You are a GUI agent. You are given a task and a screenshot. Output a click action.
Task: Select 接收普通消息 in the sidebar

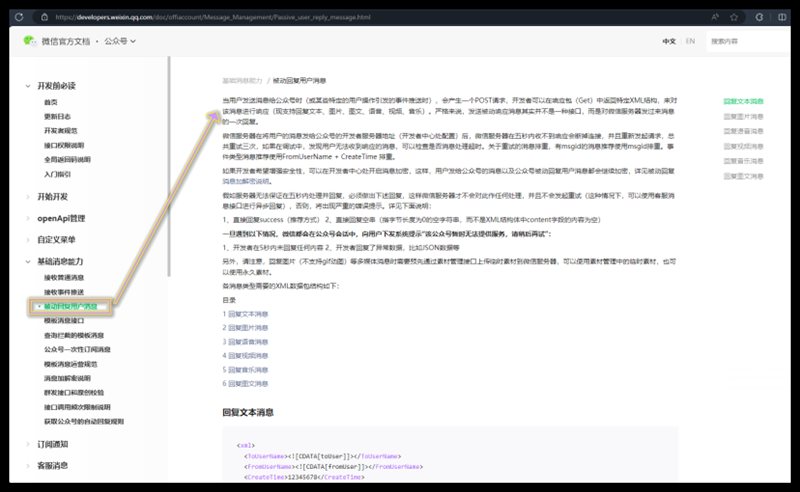(64, 278)
